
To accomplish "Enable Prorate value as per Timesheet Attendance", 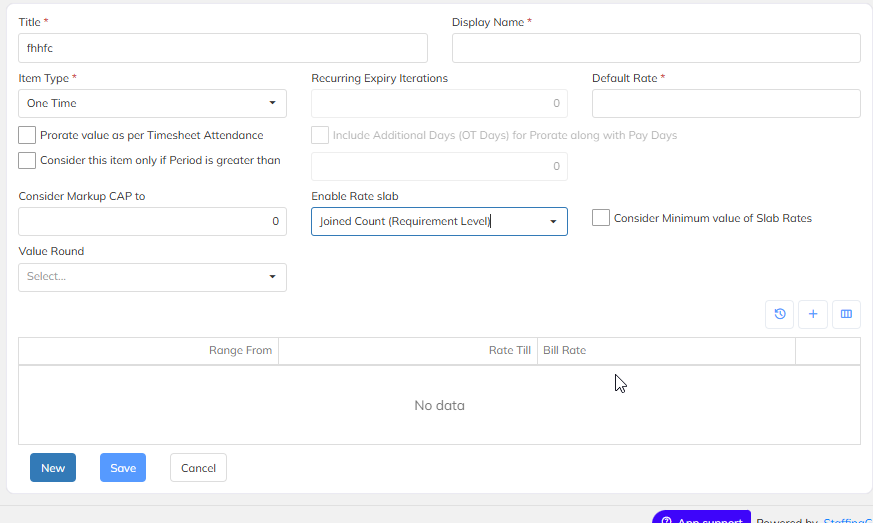I will point(27,135).
